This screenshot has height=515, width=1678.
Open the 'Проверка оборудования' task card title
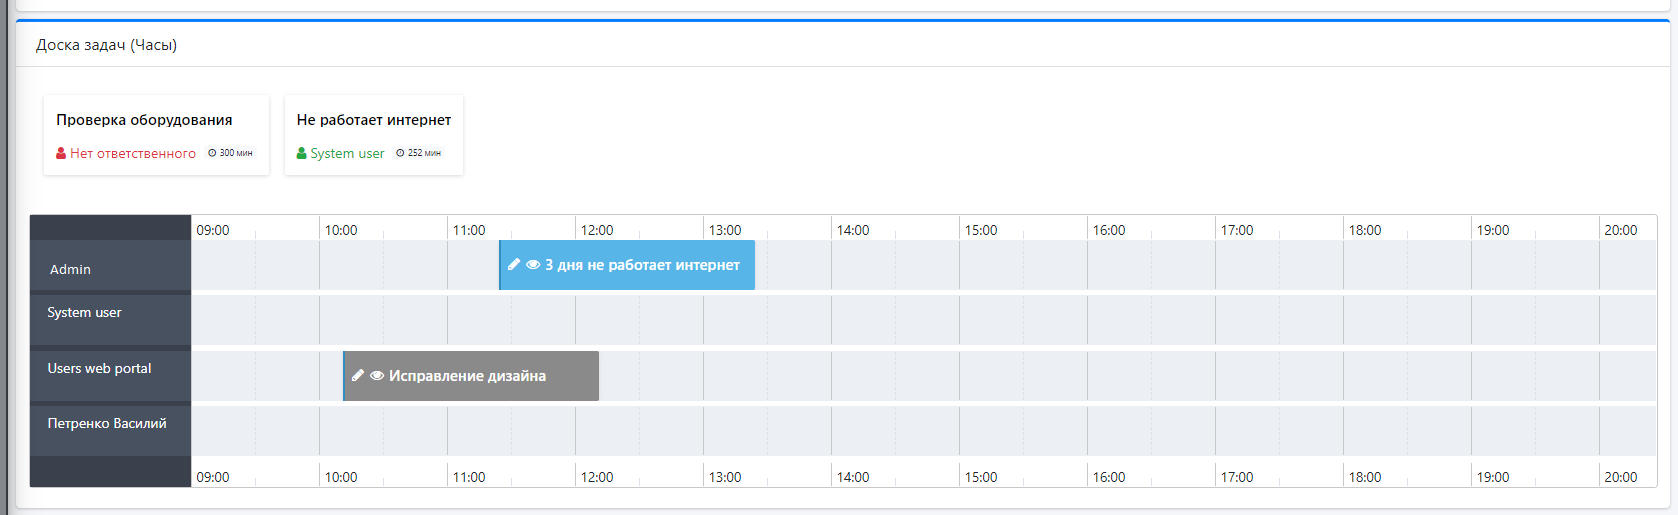pyautogui.click(x=144, y=120)
